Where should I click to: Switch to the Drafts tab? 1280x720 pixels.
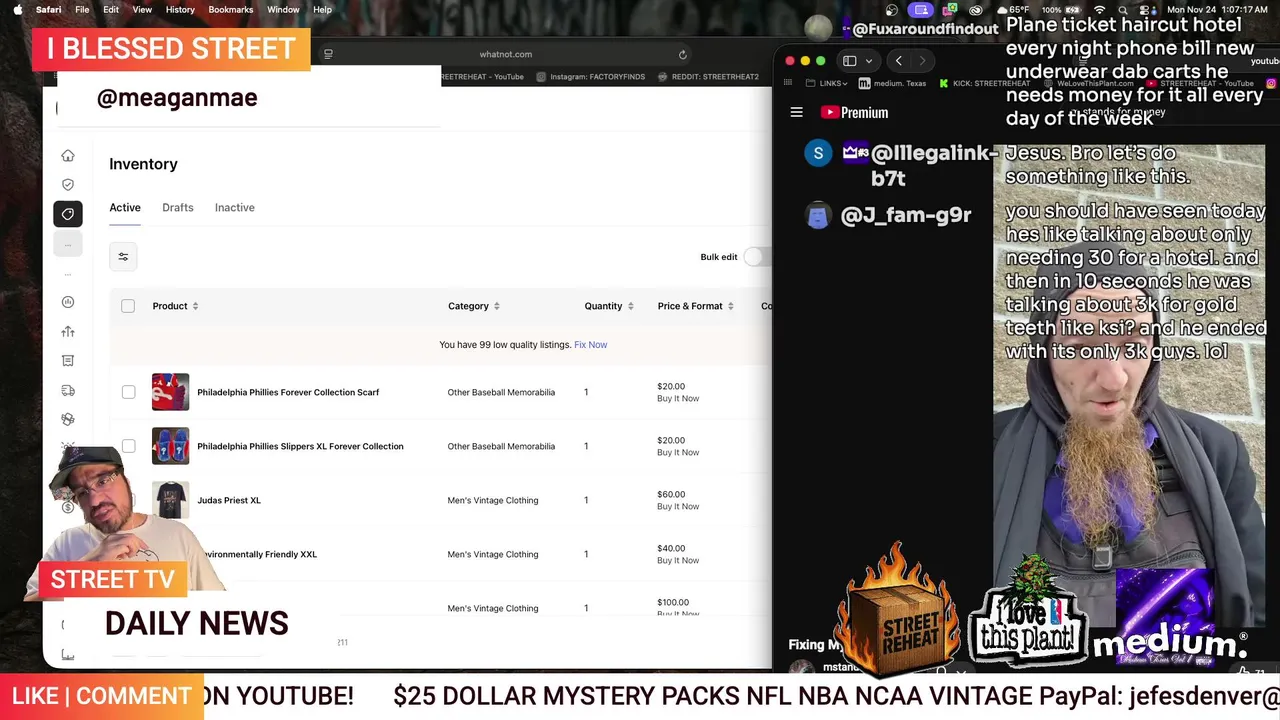[178, 207]
